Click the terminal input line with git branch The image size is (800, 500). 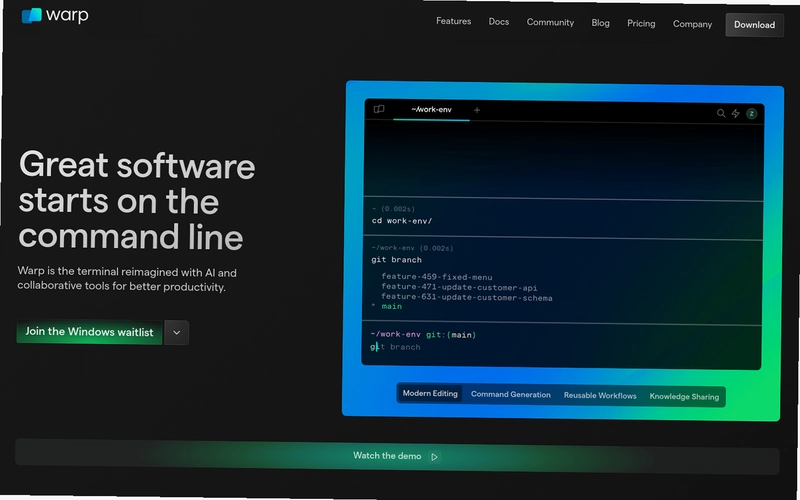point(395,347)
